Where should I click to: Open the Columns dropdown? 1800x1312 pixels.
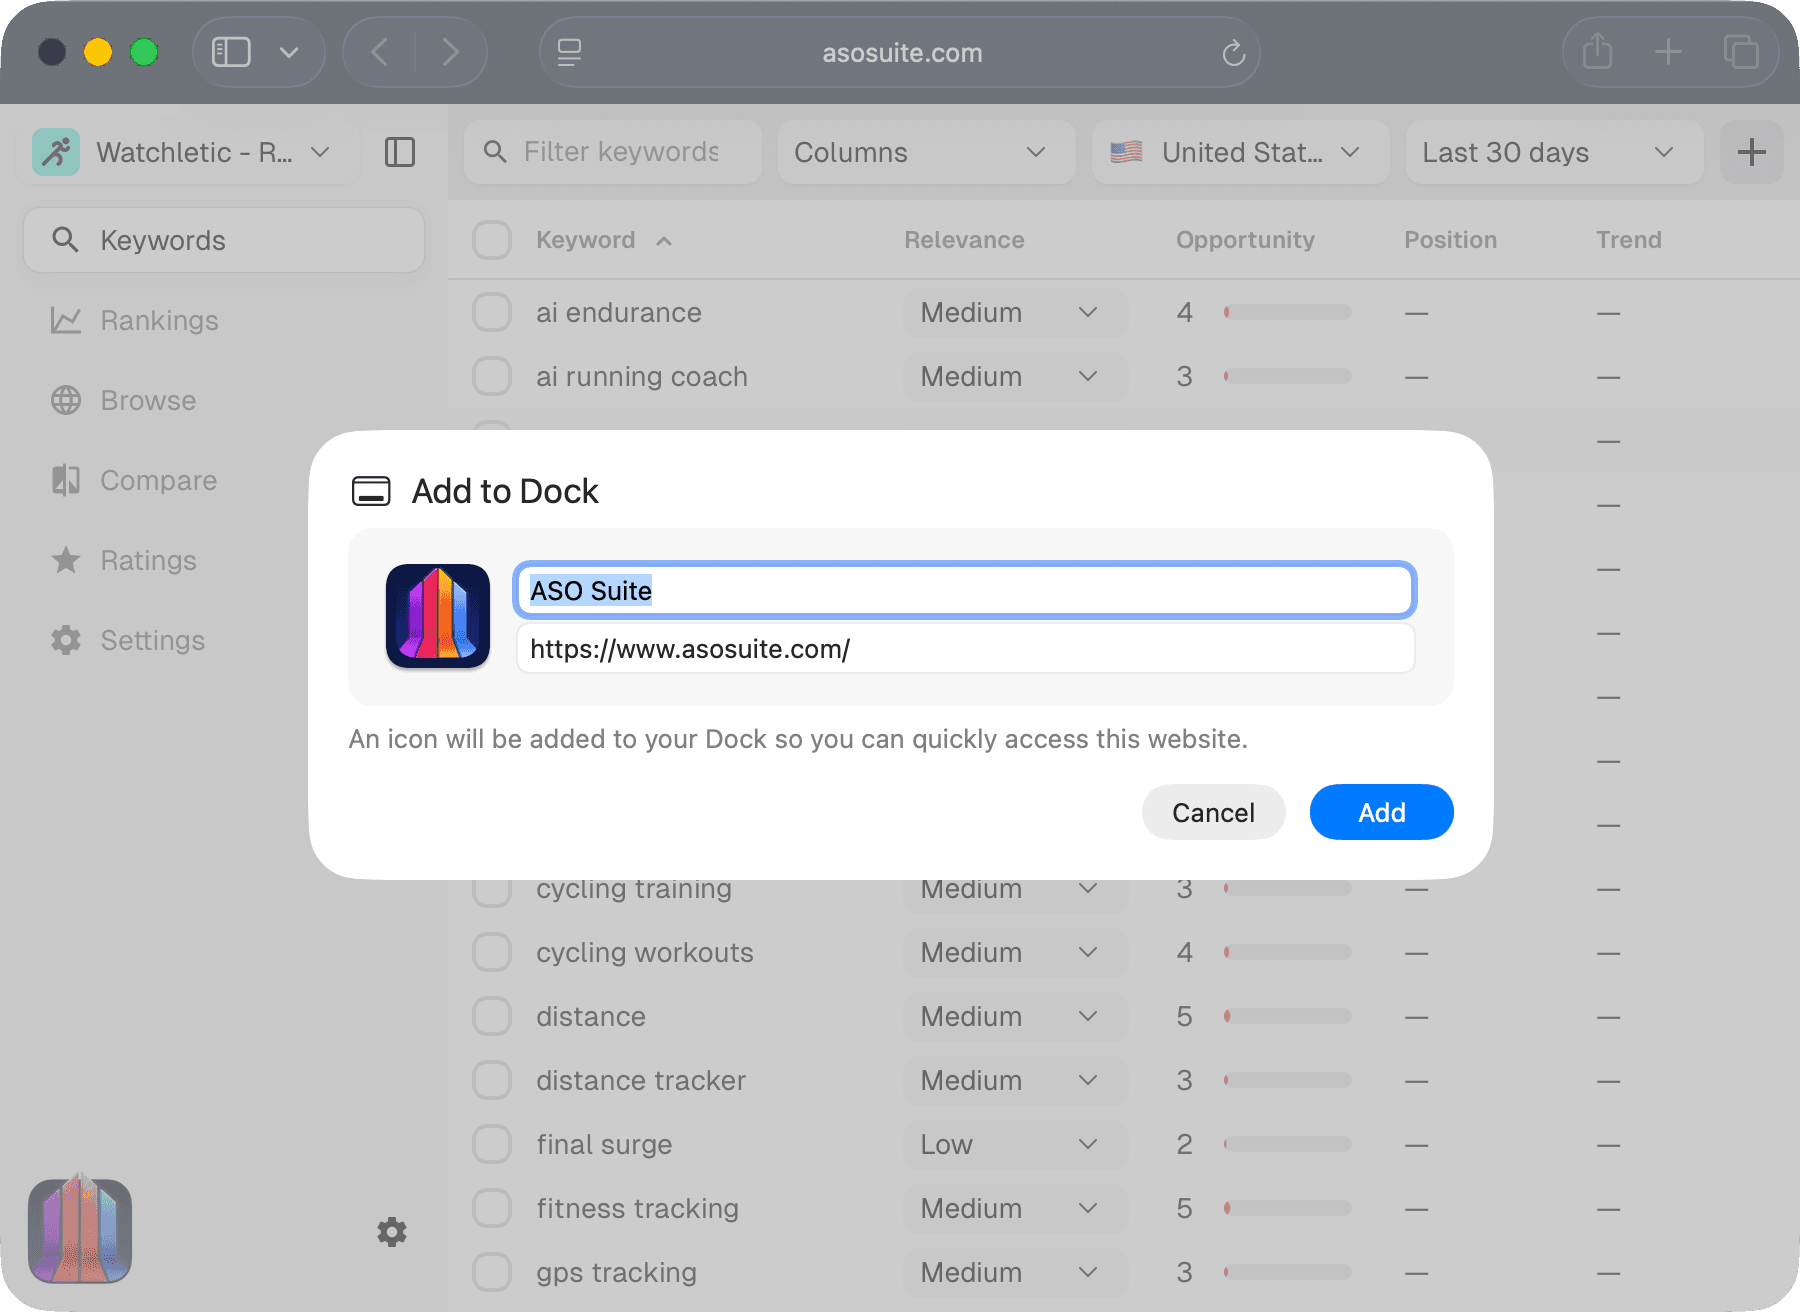click(925, 152)
